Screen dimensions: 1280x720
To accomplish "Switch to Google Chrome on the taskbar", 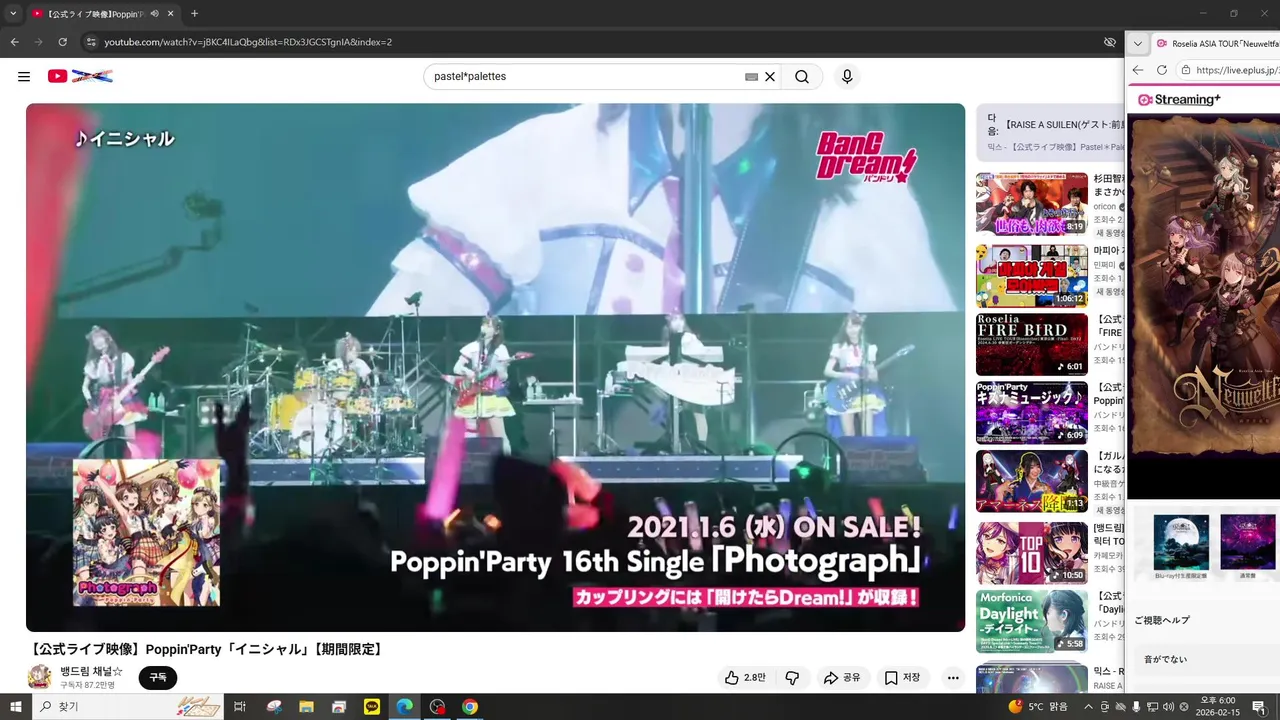I will click(469, 706).
